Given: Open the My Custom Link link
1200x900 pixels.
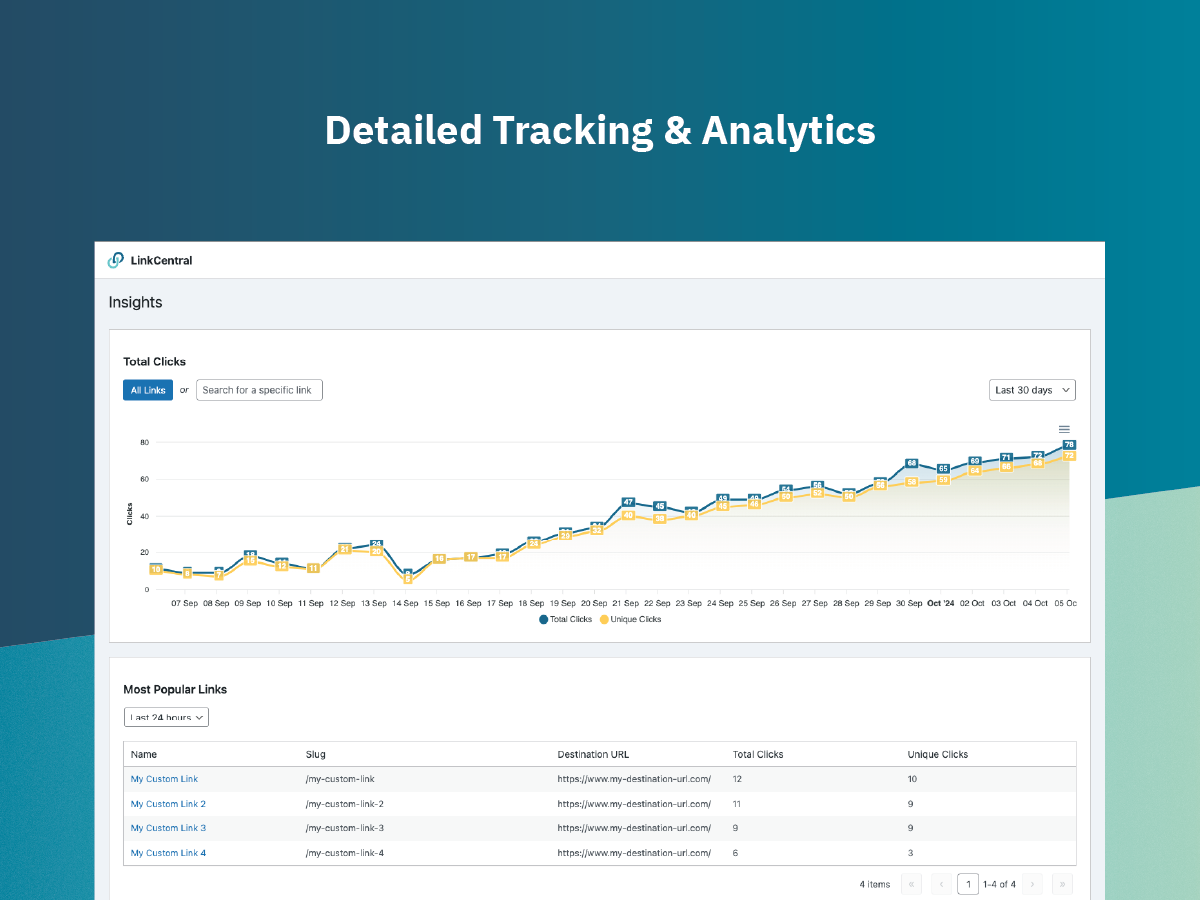Looking at the screenshot, I should click(164, 779).
